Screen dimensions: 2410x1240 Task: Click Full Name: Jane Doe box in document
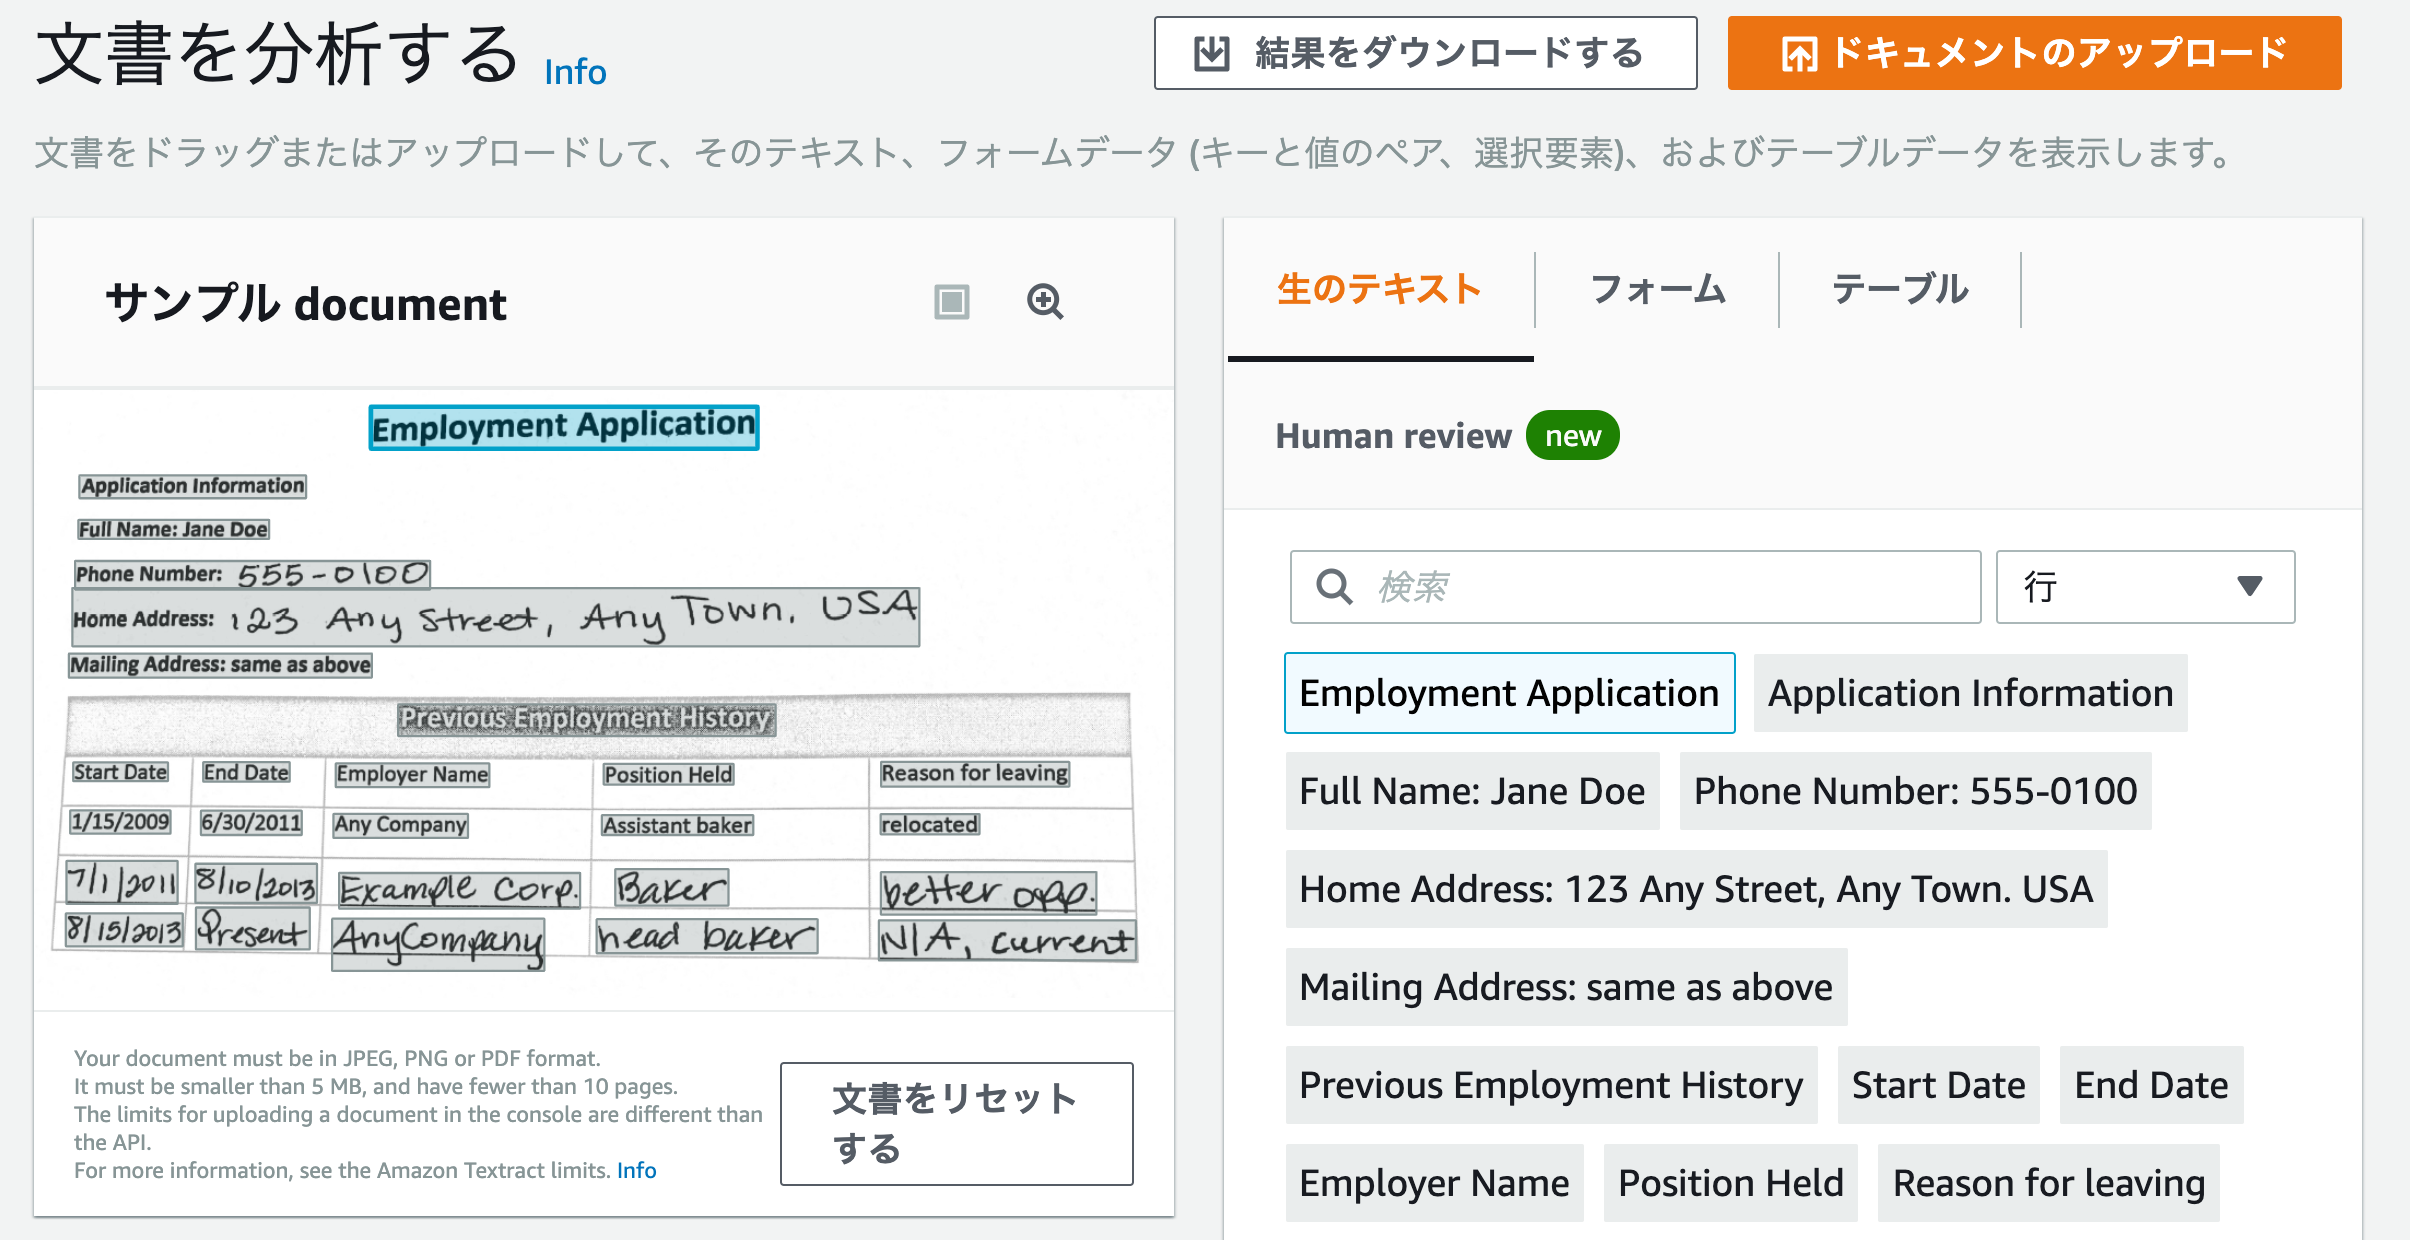click(x=173, y=529)
